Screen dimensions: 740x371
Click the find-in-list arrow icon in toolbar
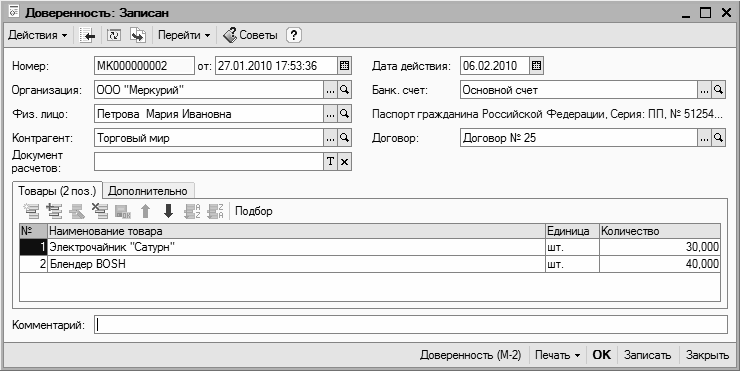[x=87, y=35]
